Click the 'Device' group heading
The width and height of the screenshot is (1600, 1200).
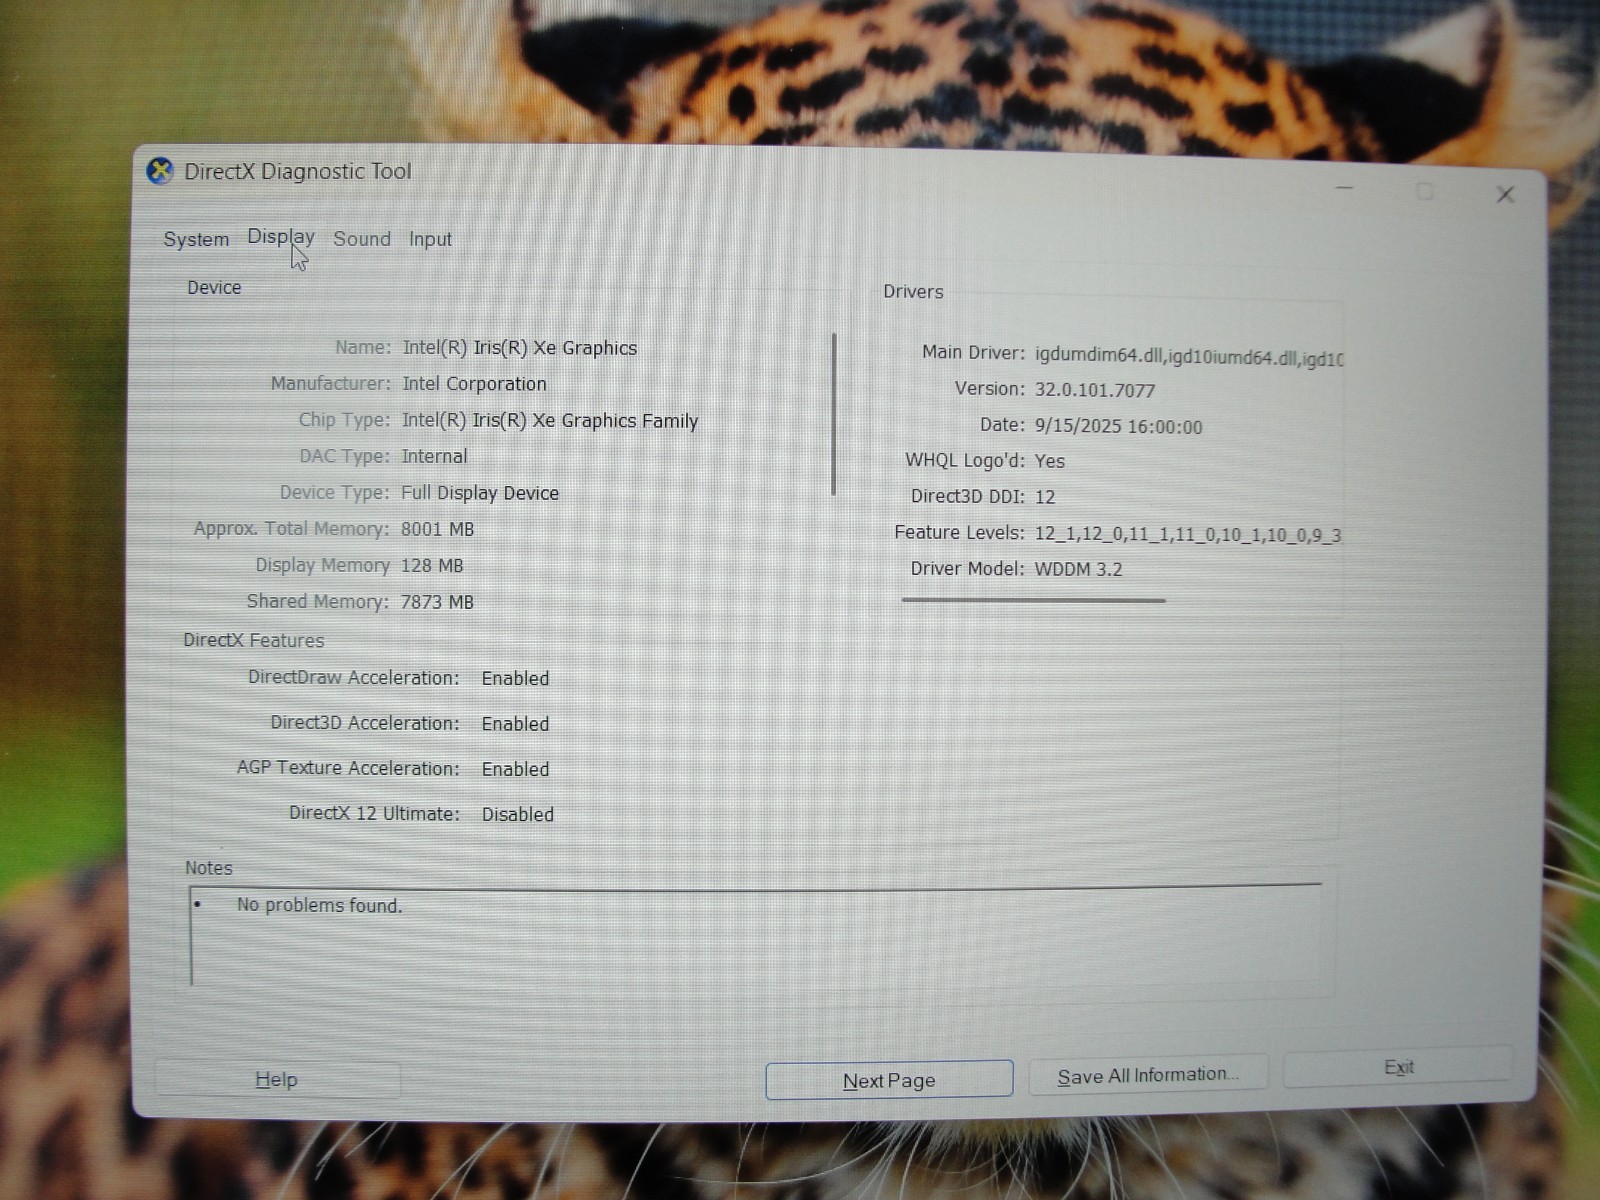214,288
